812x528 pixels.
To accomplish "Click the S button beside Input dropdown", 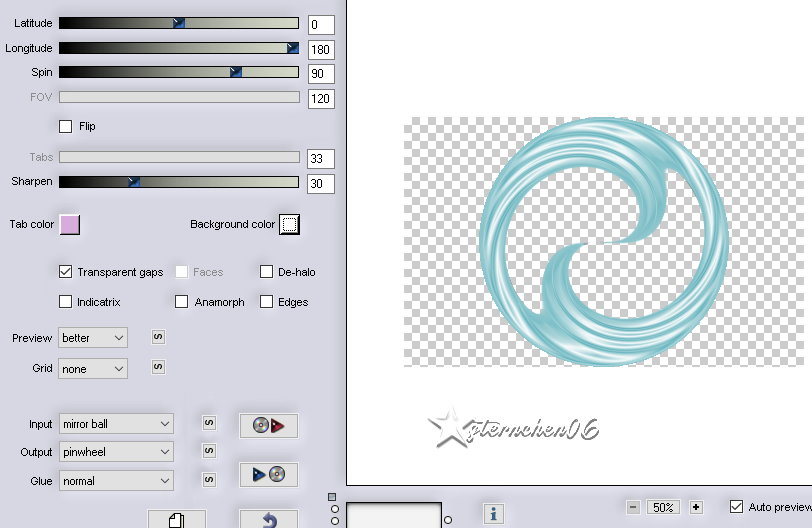I will click(209, 424).
